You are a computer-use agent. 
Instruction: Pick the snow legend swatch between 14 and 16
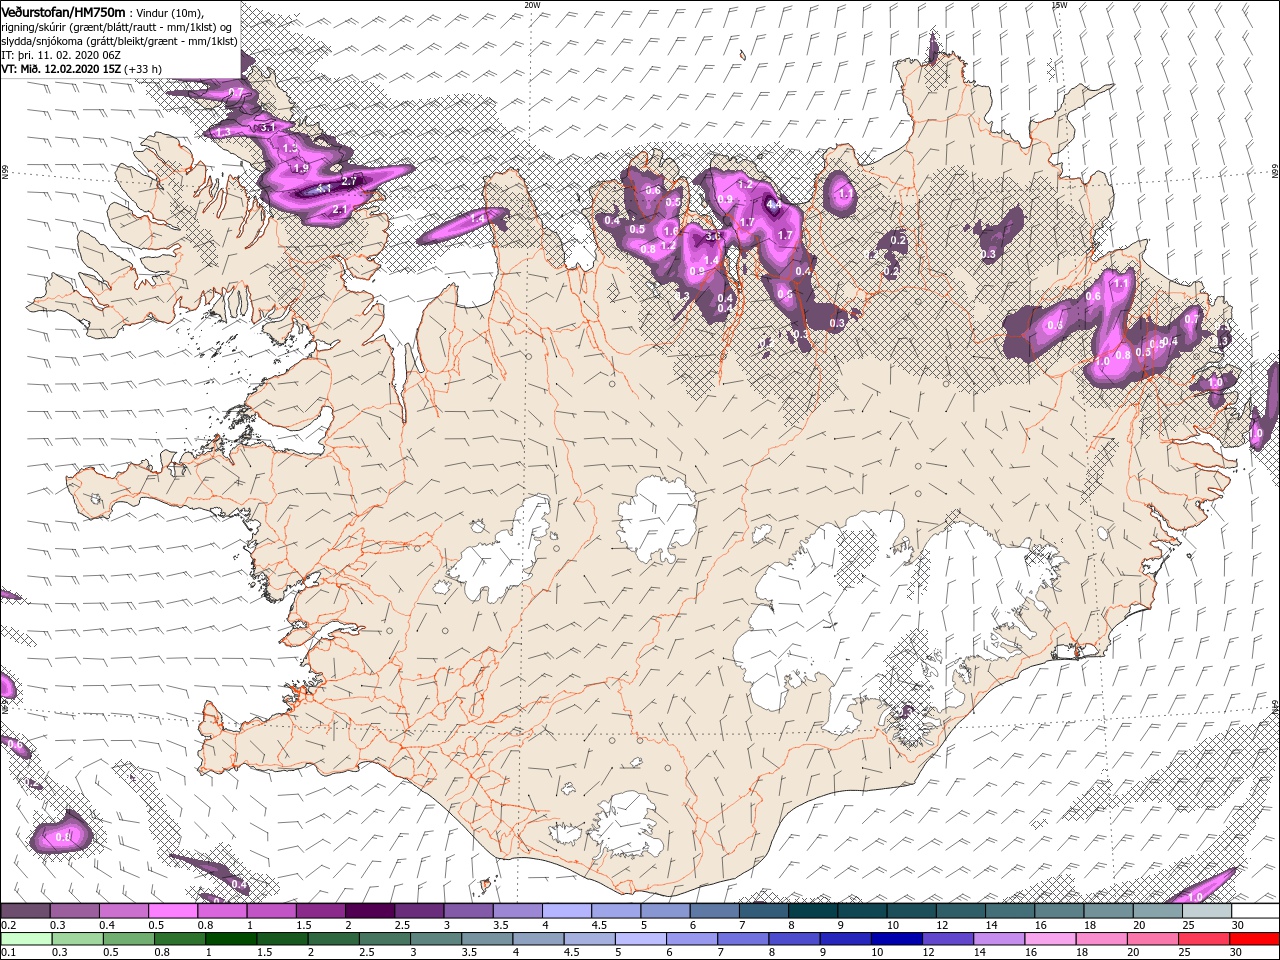pyautogui.click(x=1010, y=911)
